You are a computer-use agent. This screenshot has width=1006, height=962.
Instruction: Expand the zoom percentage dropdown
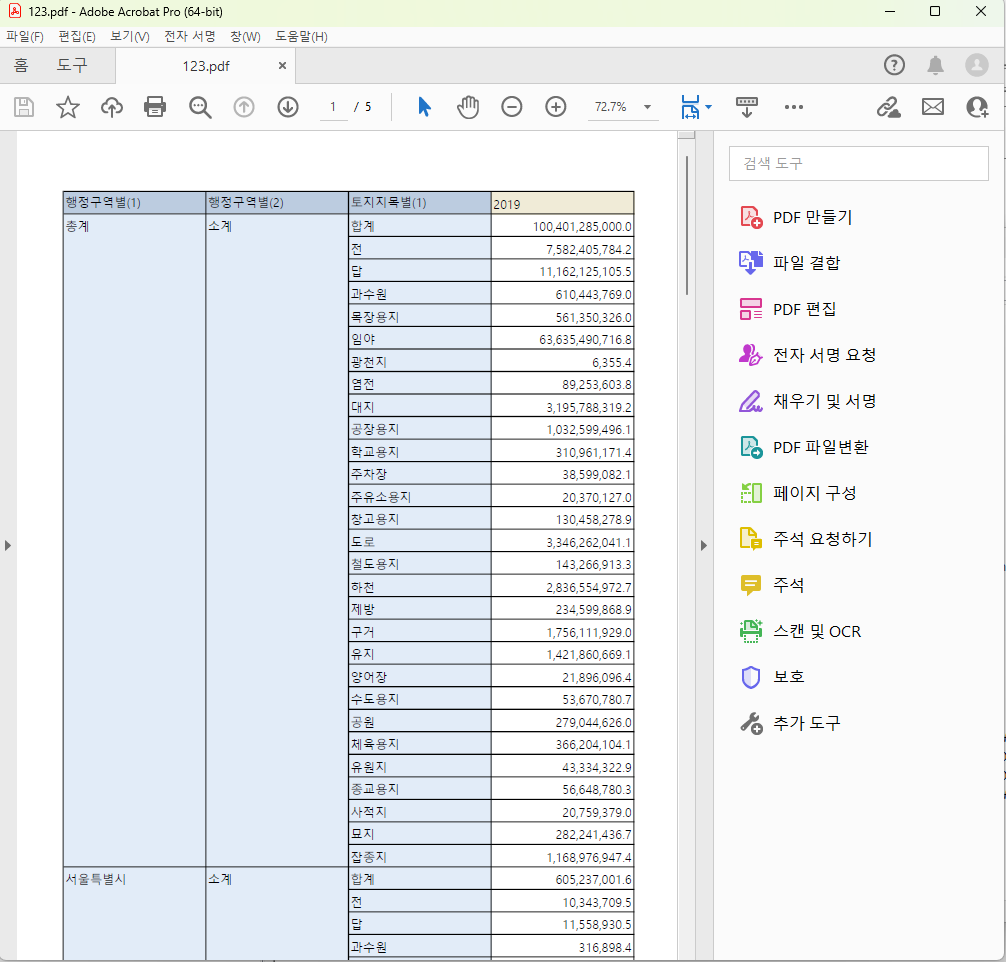click(x=647, y=107)
